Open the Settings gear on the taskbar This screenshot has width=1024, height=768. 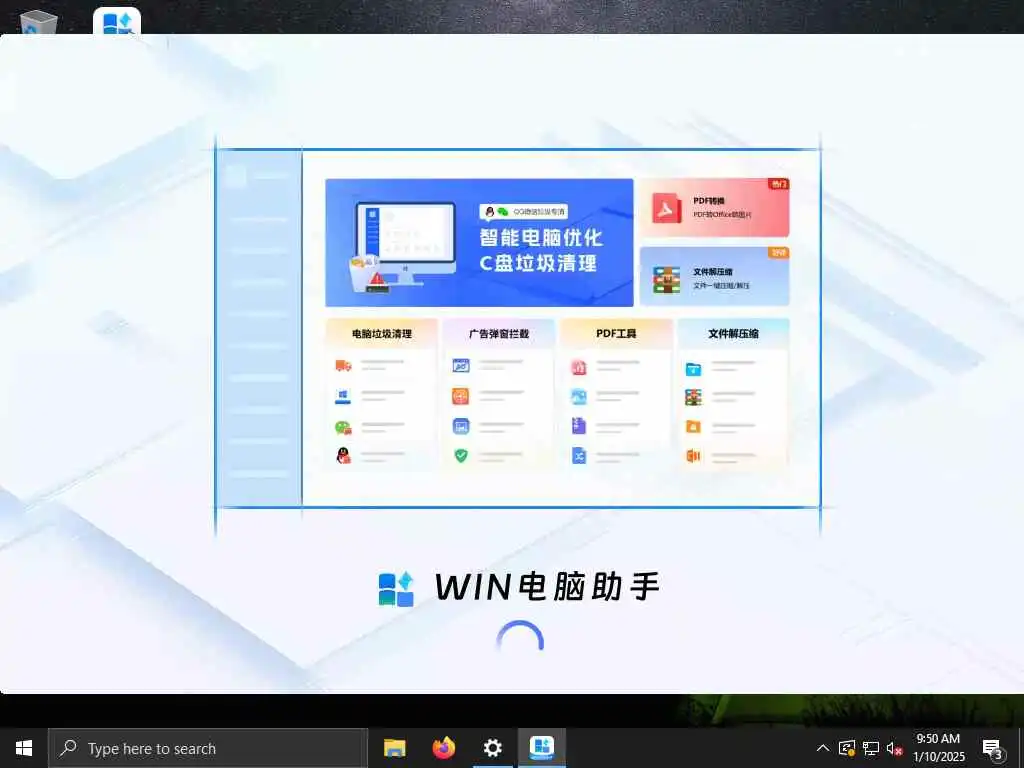pyautogui.click(x=492, y=748)
